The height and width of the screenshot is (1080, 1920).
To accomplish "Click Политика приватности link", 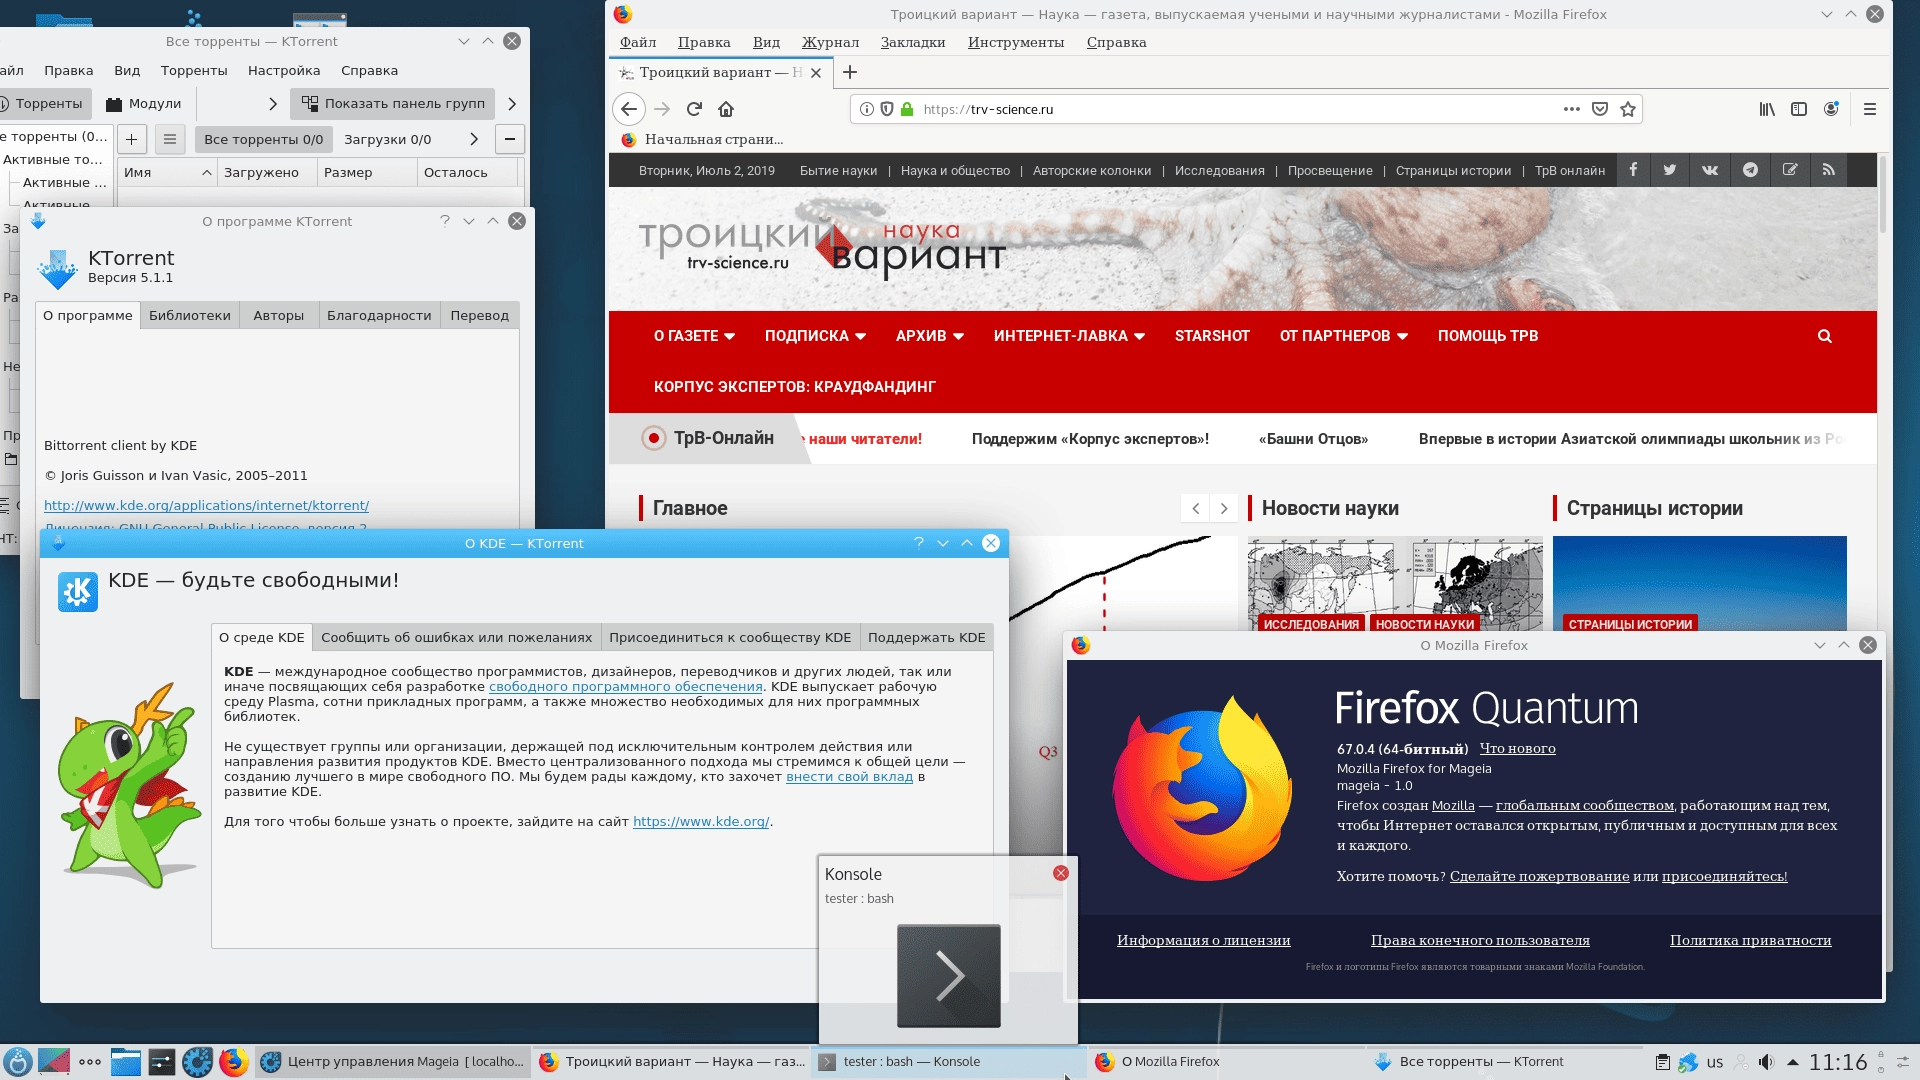I will [1751, 940].
